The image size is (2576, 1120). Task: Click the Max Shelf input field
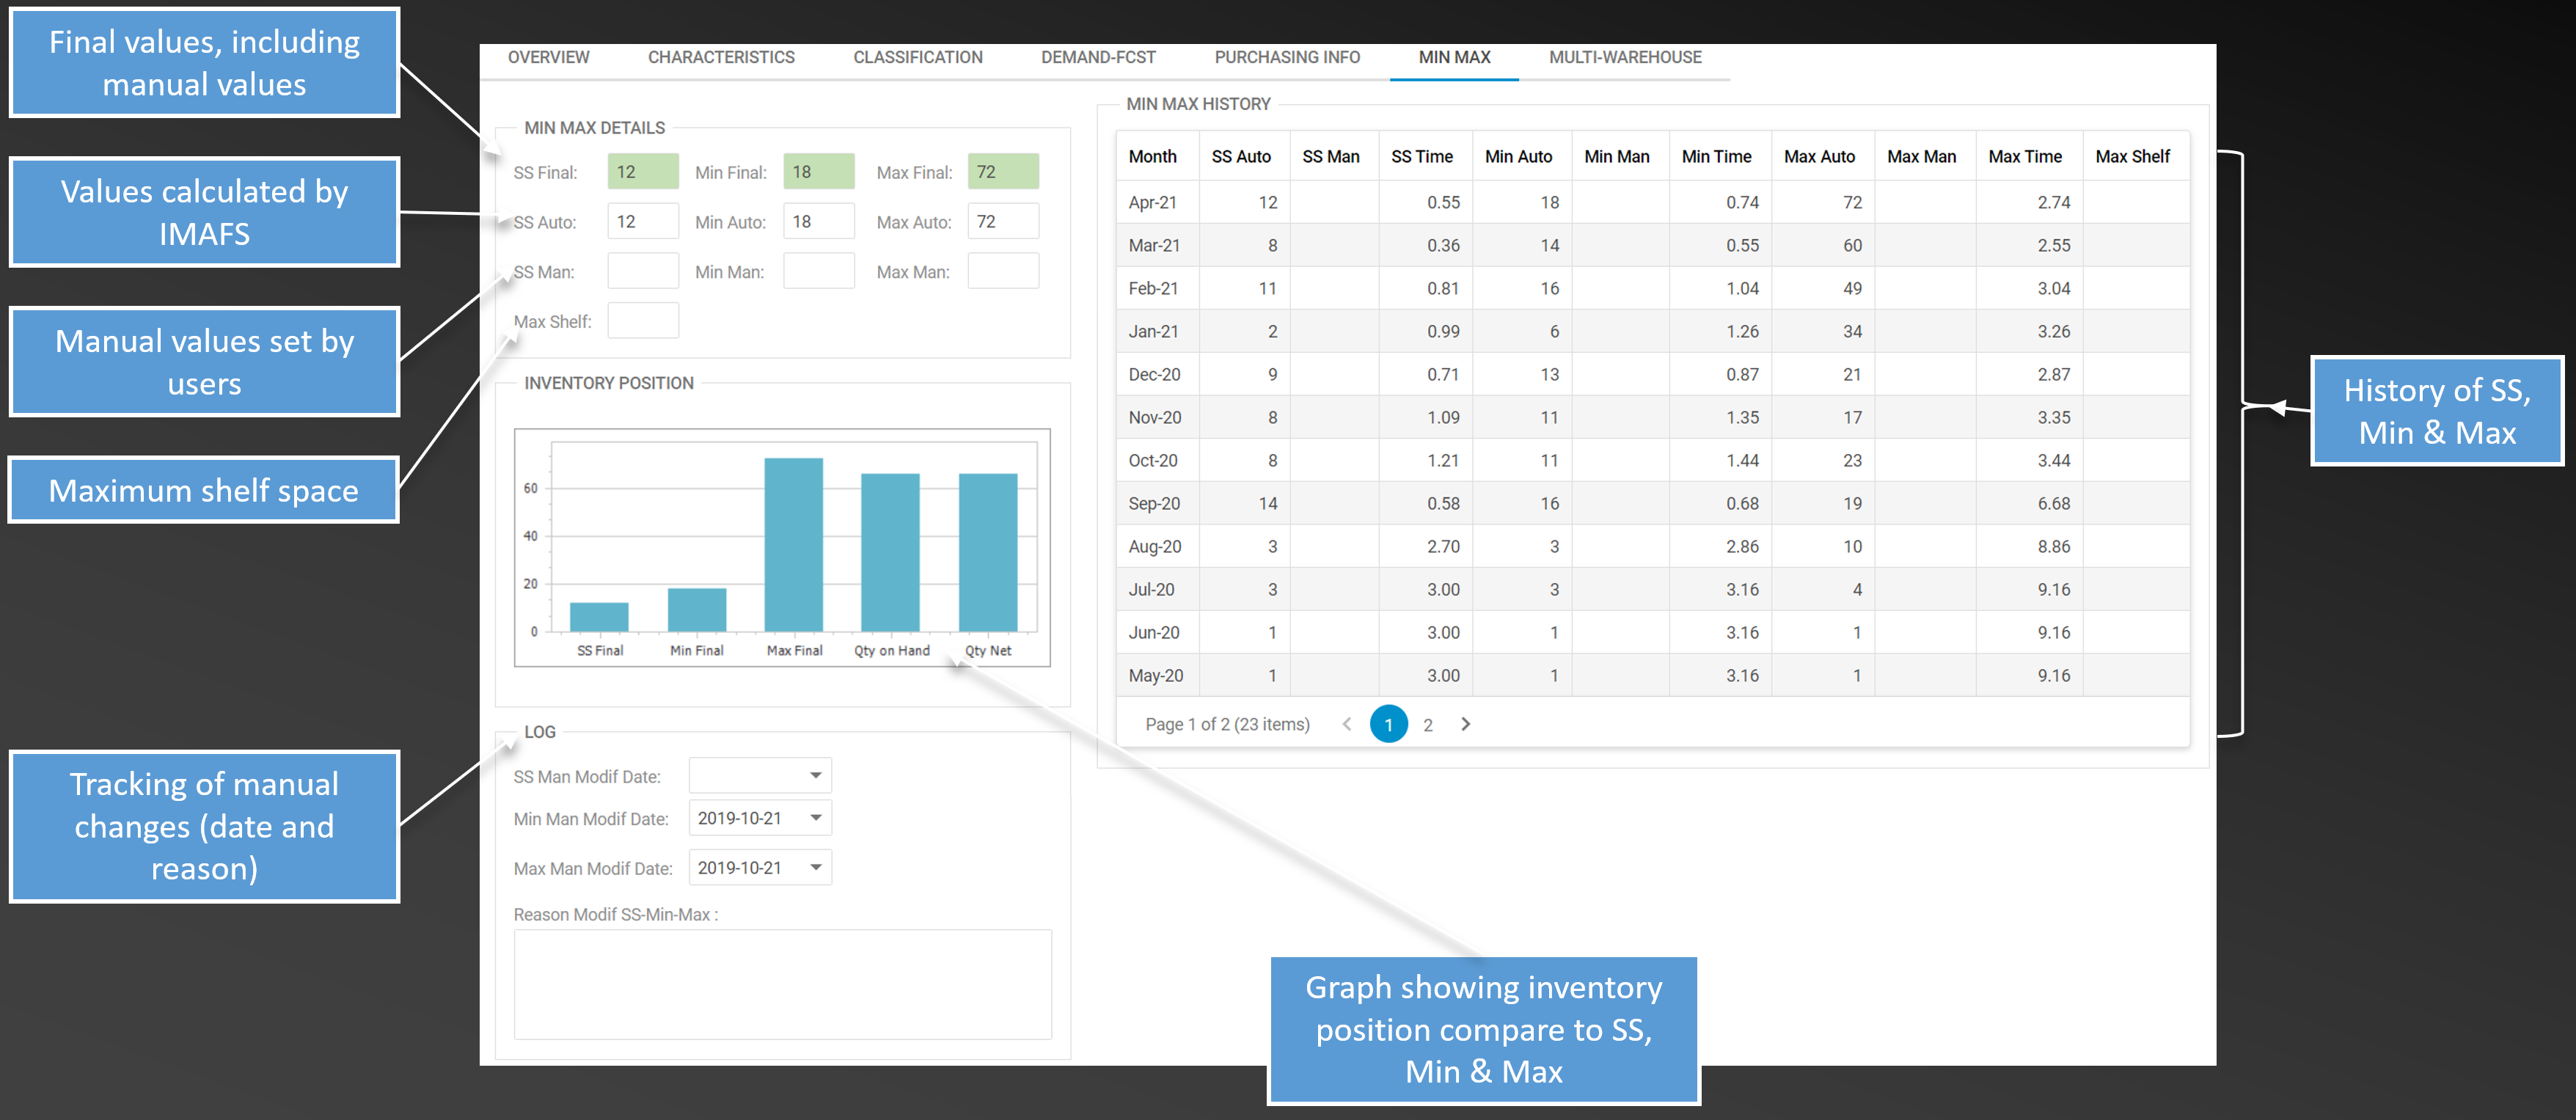tap(643, 319)
